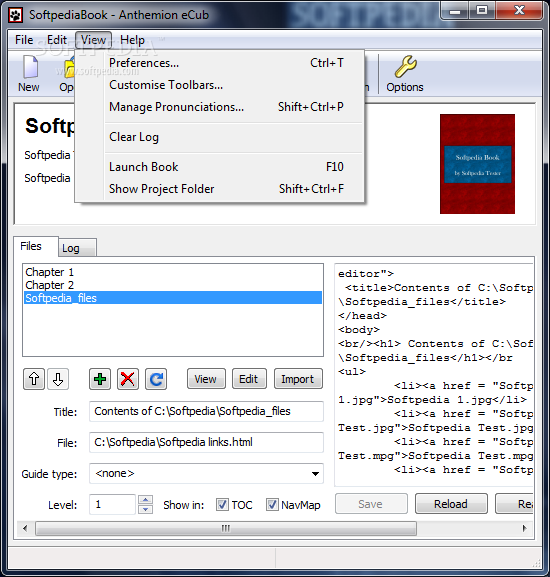Click the horizontal scrollbar thumb
550x577 pixels.
(x=226, y=528)
